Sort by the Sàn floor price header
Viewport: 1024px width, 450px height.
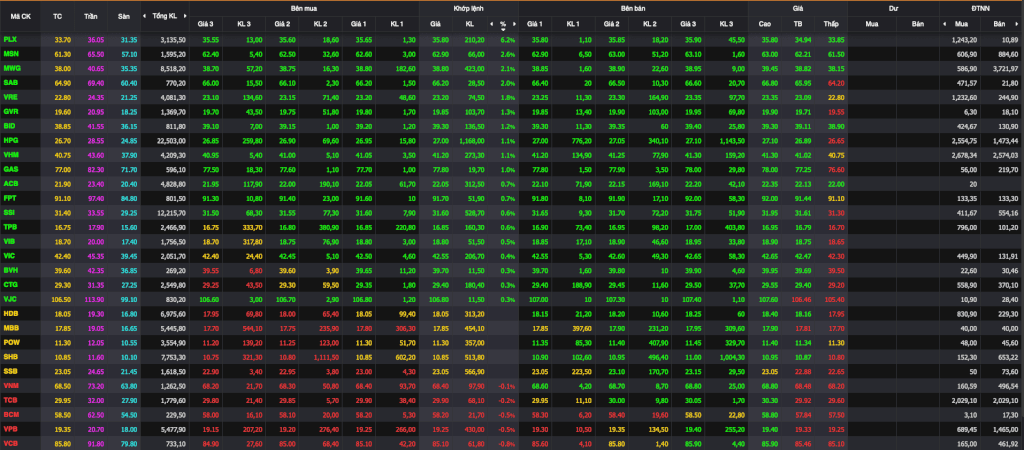tap(123, 15)
